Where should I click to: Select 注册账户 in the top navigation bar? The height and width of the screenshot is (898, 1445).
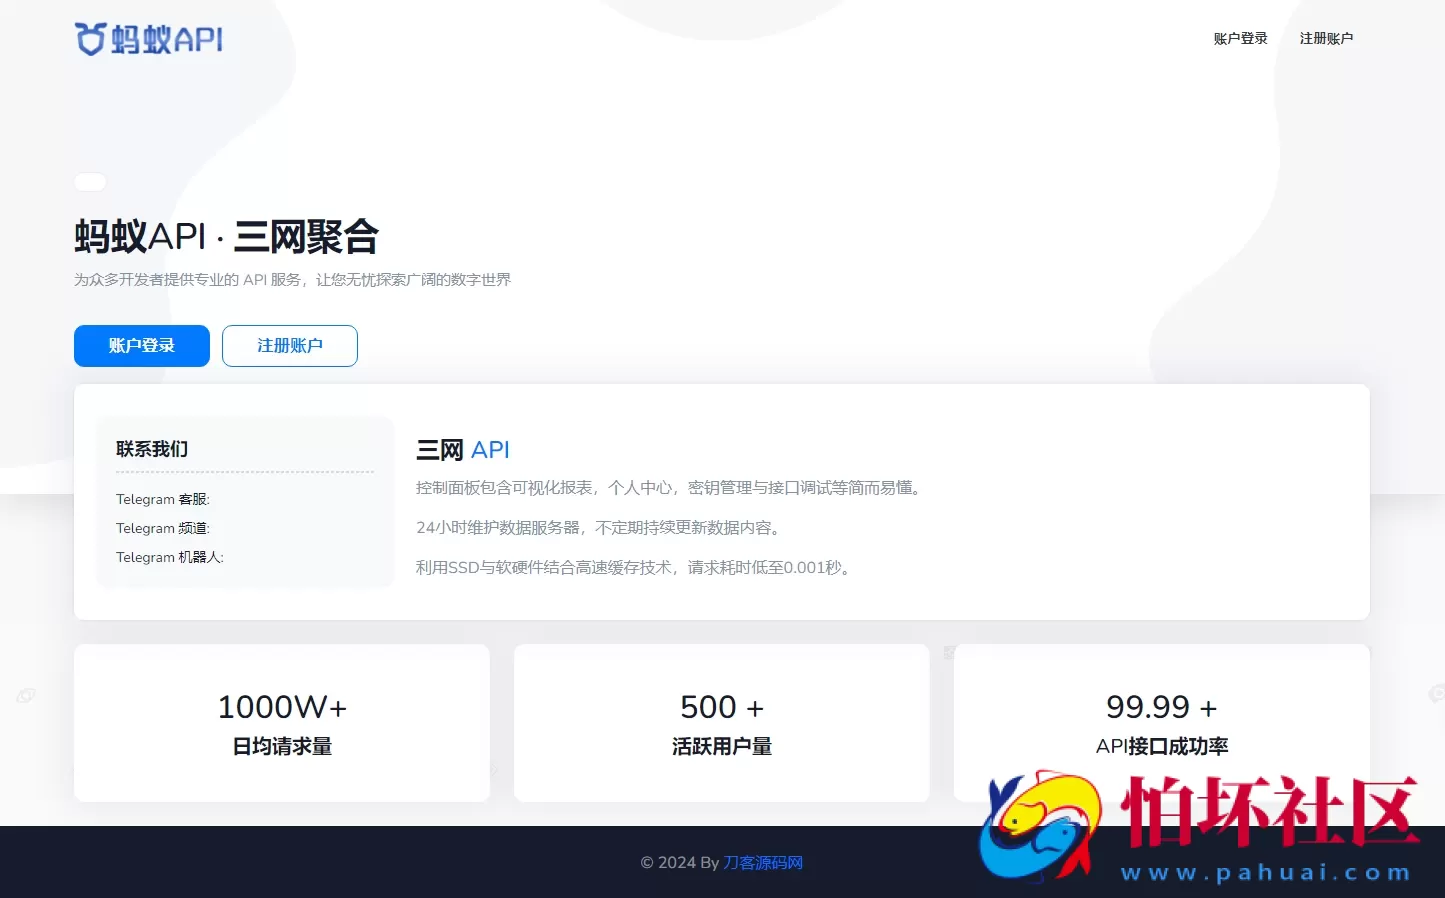[1326, 38]
